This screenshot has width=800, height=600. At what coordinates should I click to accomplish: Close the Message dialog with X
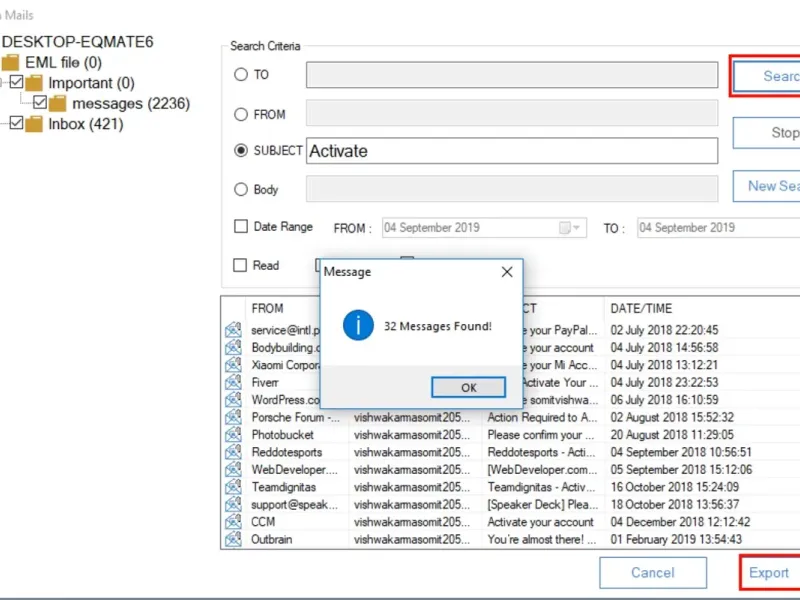[x=507, y=272]
